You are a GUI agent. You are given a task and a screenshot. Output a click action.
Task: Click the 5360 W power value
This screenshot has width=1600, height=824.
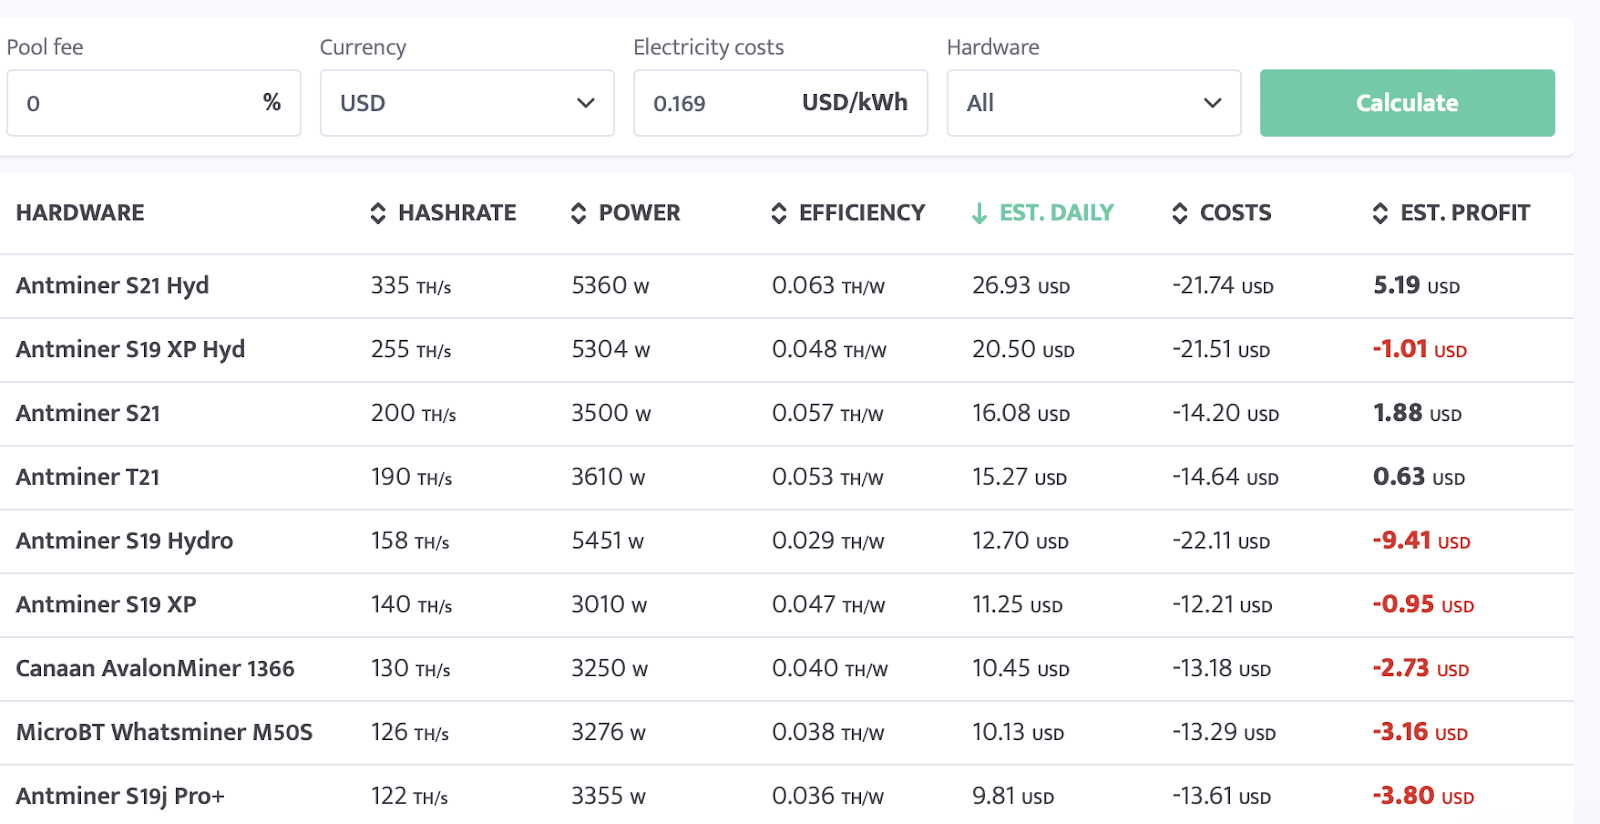click(610, 286)
